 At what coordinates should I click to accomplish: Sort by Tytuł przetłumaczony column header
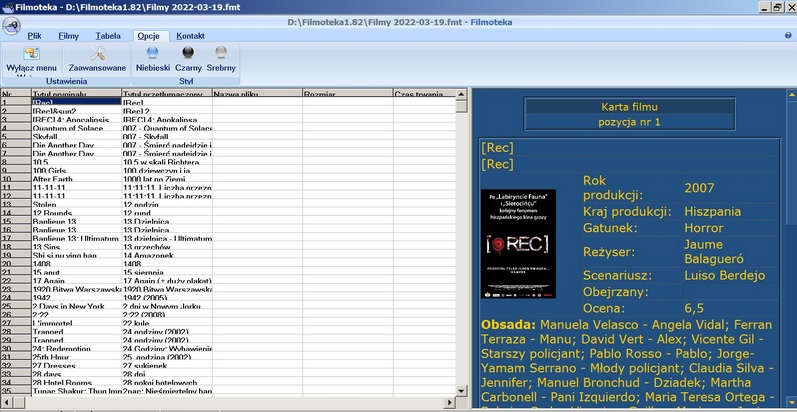pyautogui.click(x=165, y=93)
